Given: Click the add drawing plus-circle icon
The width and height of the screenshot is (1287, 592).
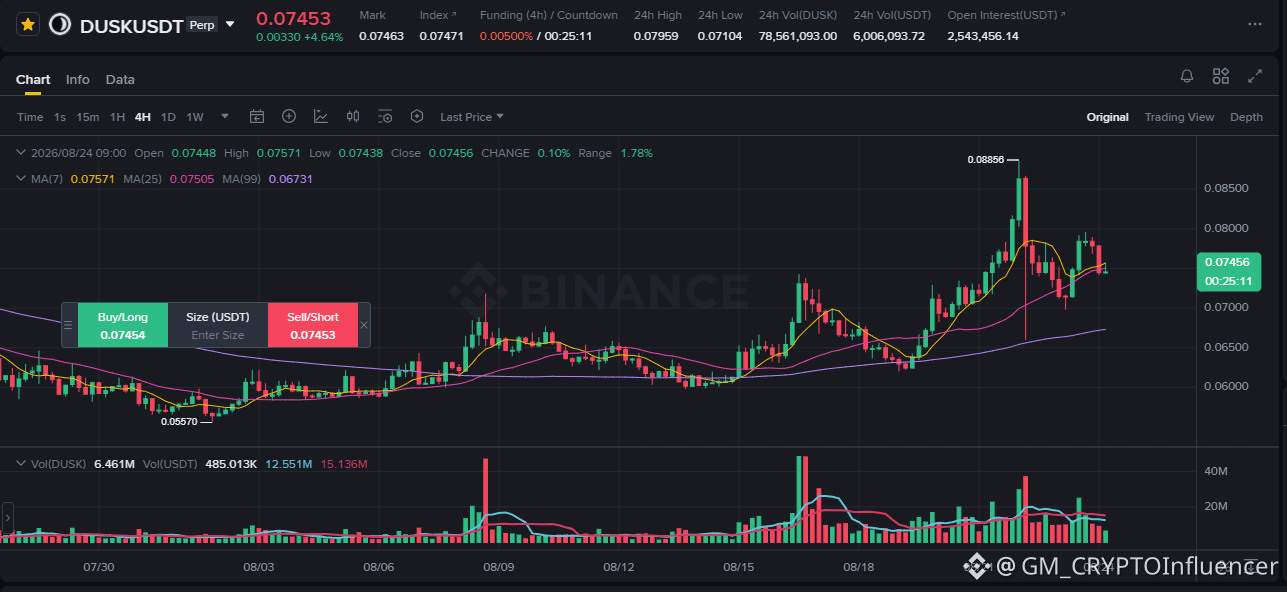Looking at the screenshot, I should 289,116.
